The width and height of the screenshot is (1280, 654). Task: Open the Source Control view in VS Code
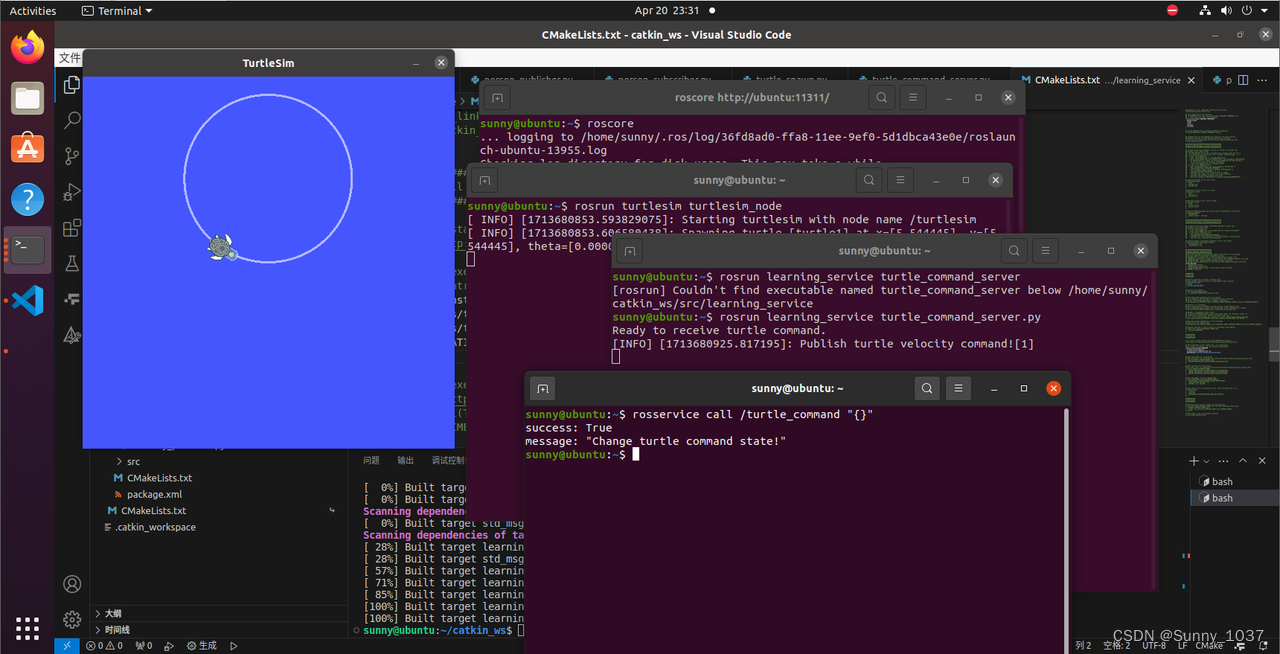(x=72, y=156)
